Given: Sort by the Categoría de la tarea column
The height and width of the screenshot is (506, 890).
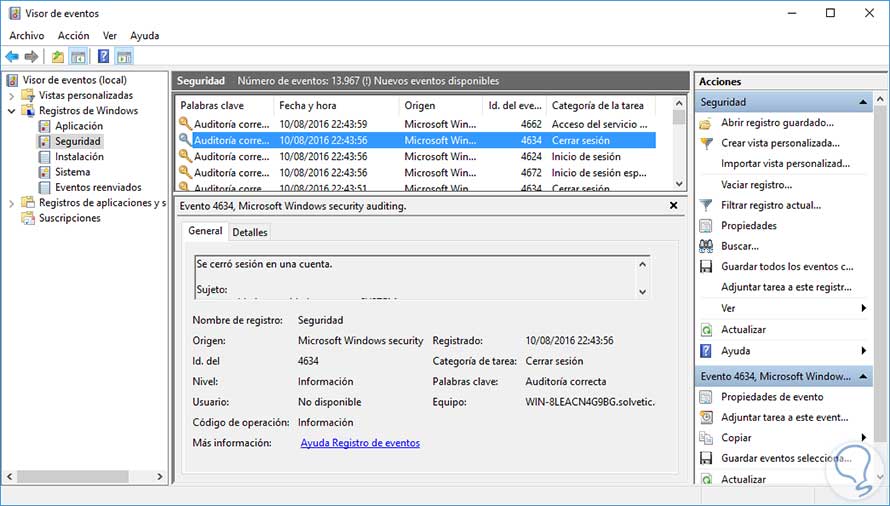Looking at the screenshot, I should (x=601, y=106).
